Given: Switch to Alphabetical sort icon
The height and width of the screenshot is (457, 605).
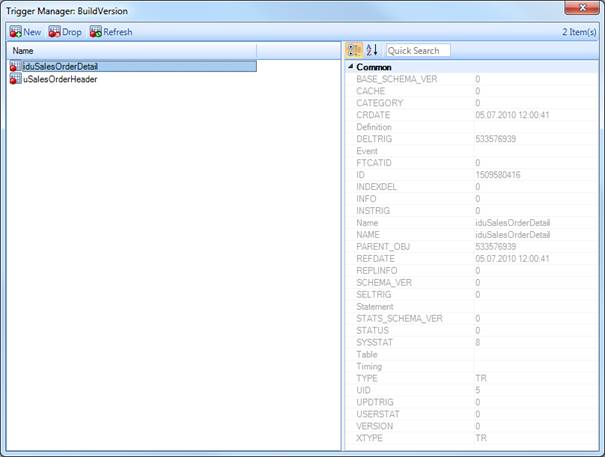Looking at the screenshot, I should pos(372,50).
